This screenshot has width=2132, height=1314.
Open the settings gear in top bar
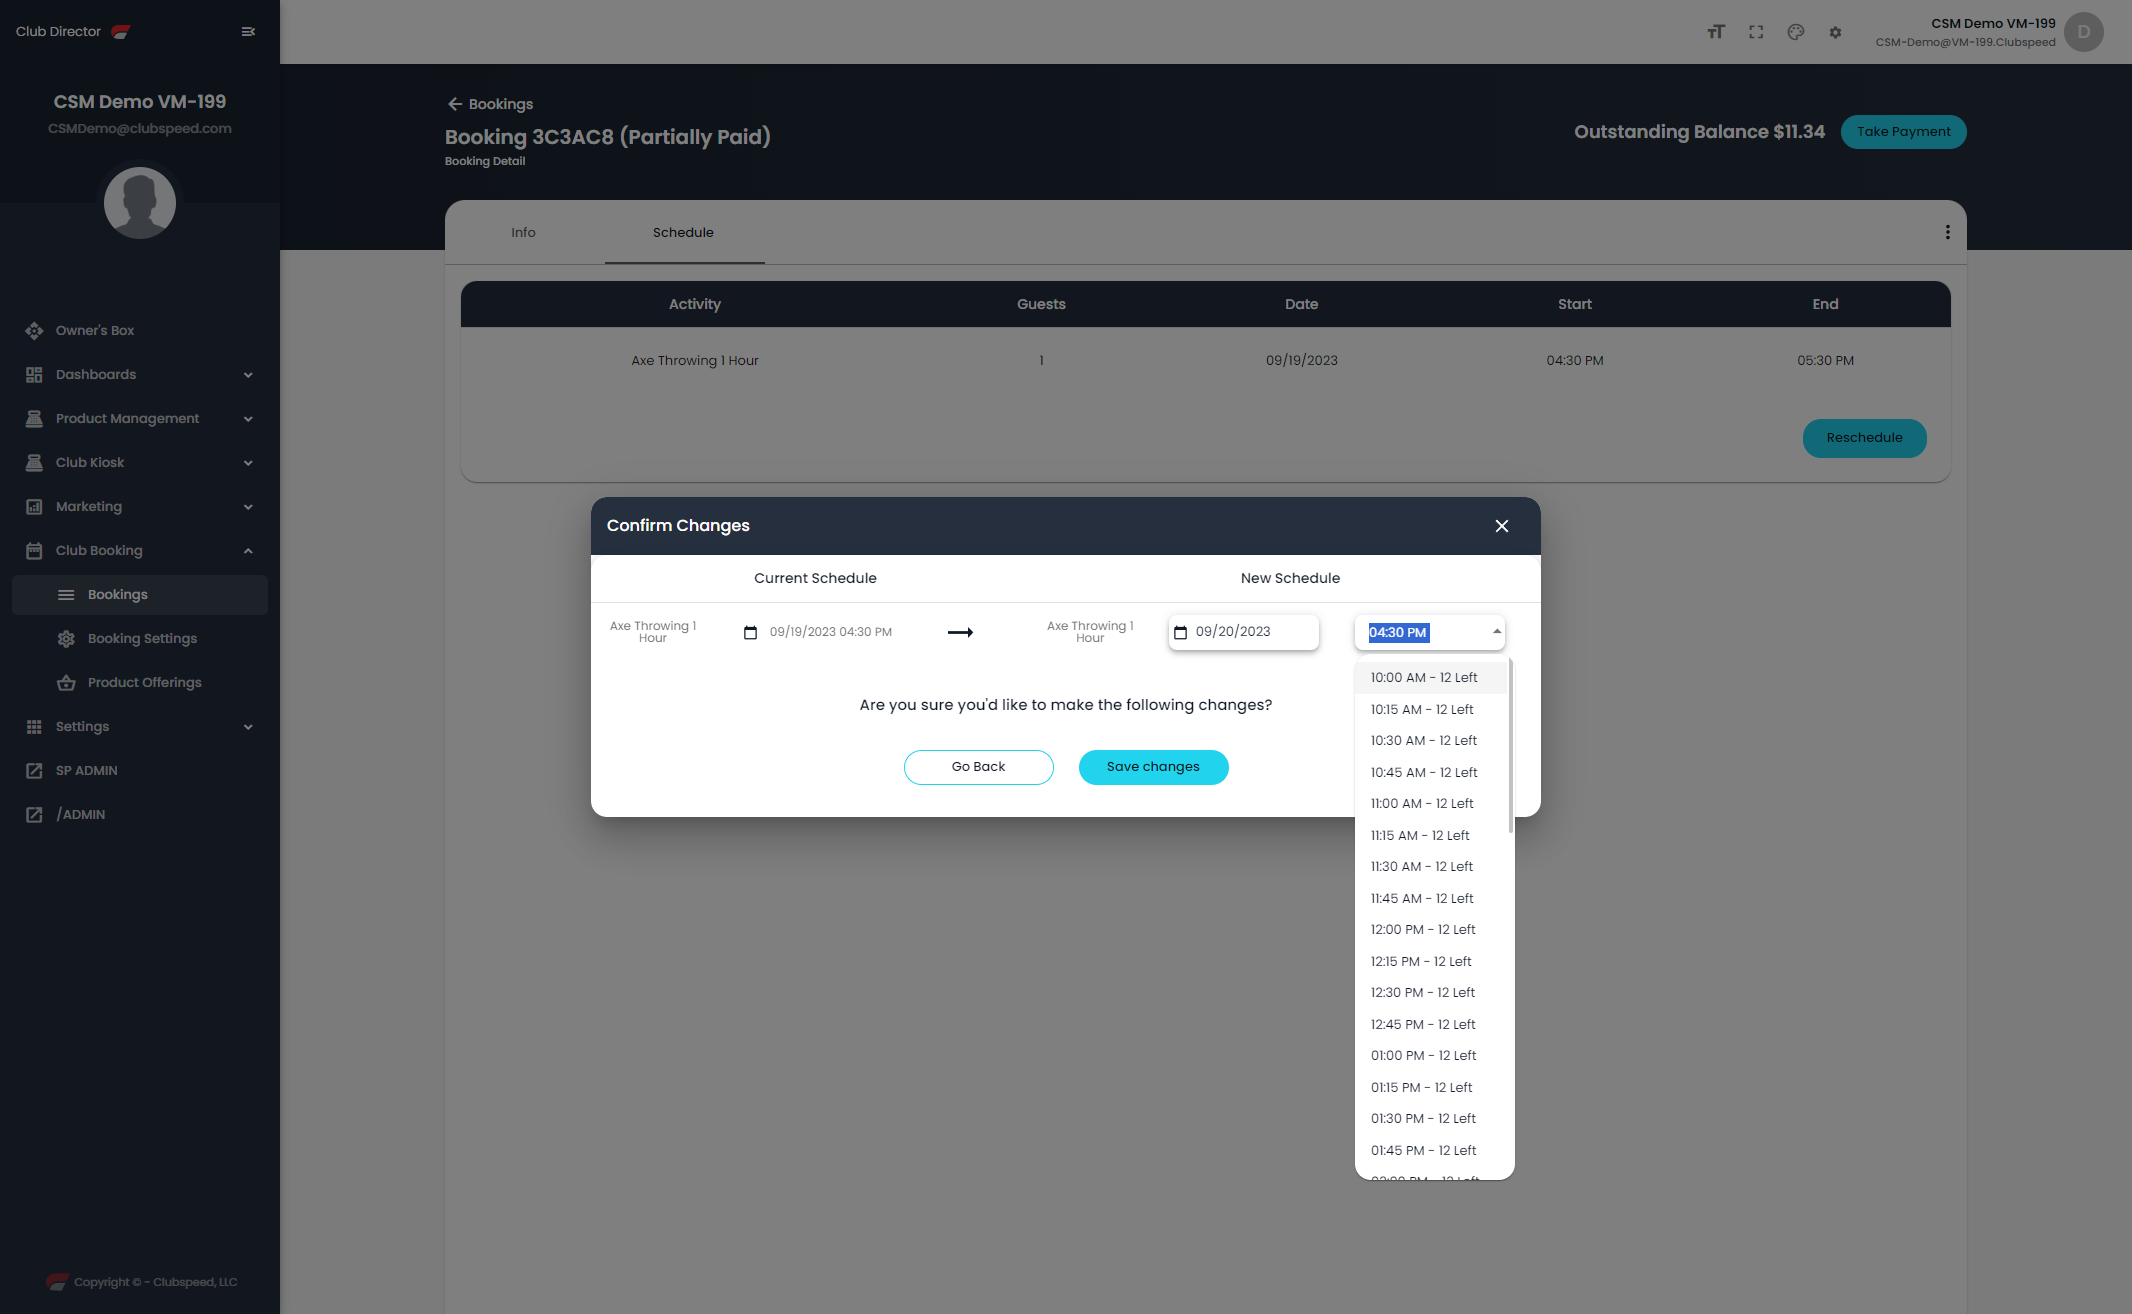coord(1835,32)
